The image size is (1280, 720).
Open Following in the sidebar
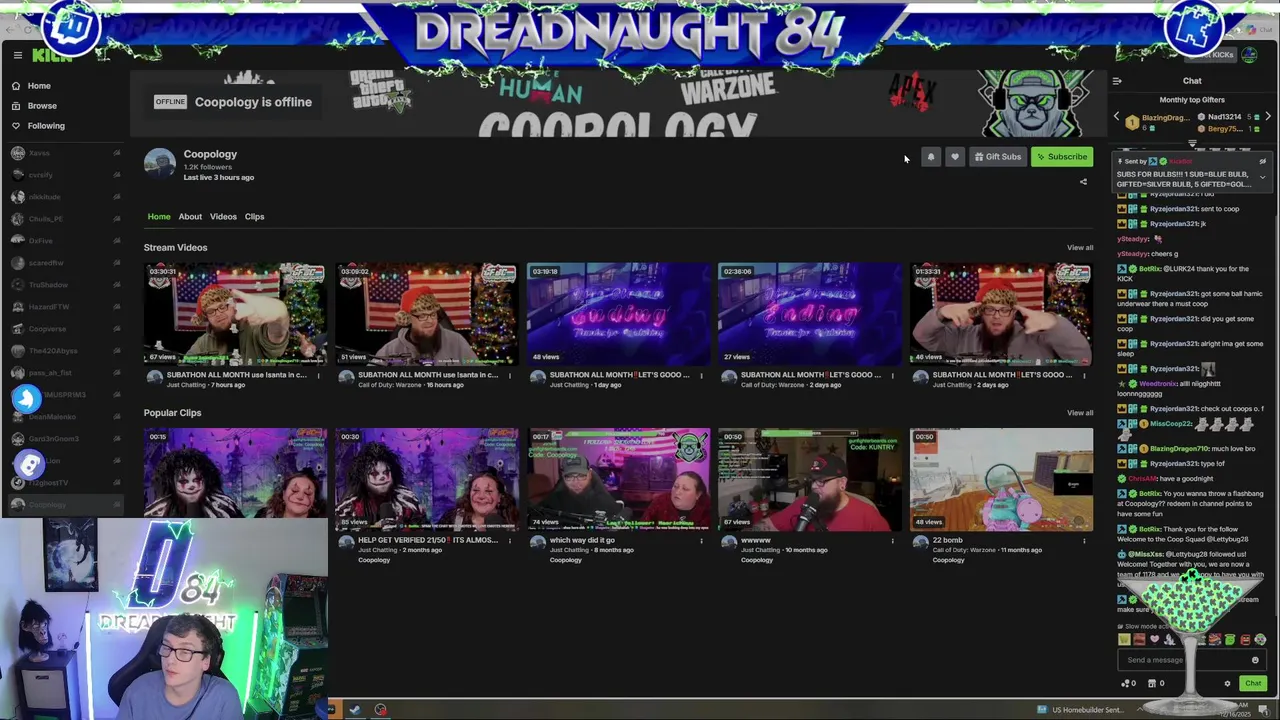click(46, 126)
